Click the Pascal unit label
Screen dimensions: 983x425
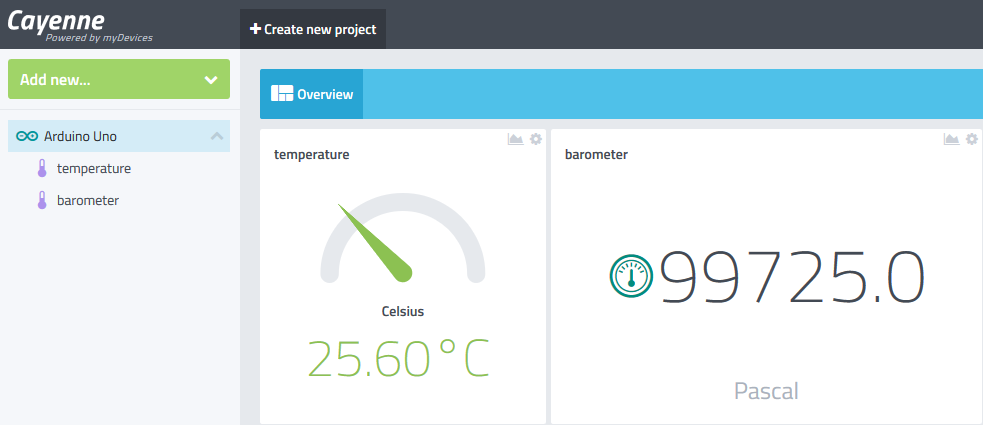point(766,391)
